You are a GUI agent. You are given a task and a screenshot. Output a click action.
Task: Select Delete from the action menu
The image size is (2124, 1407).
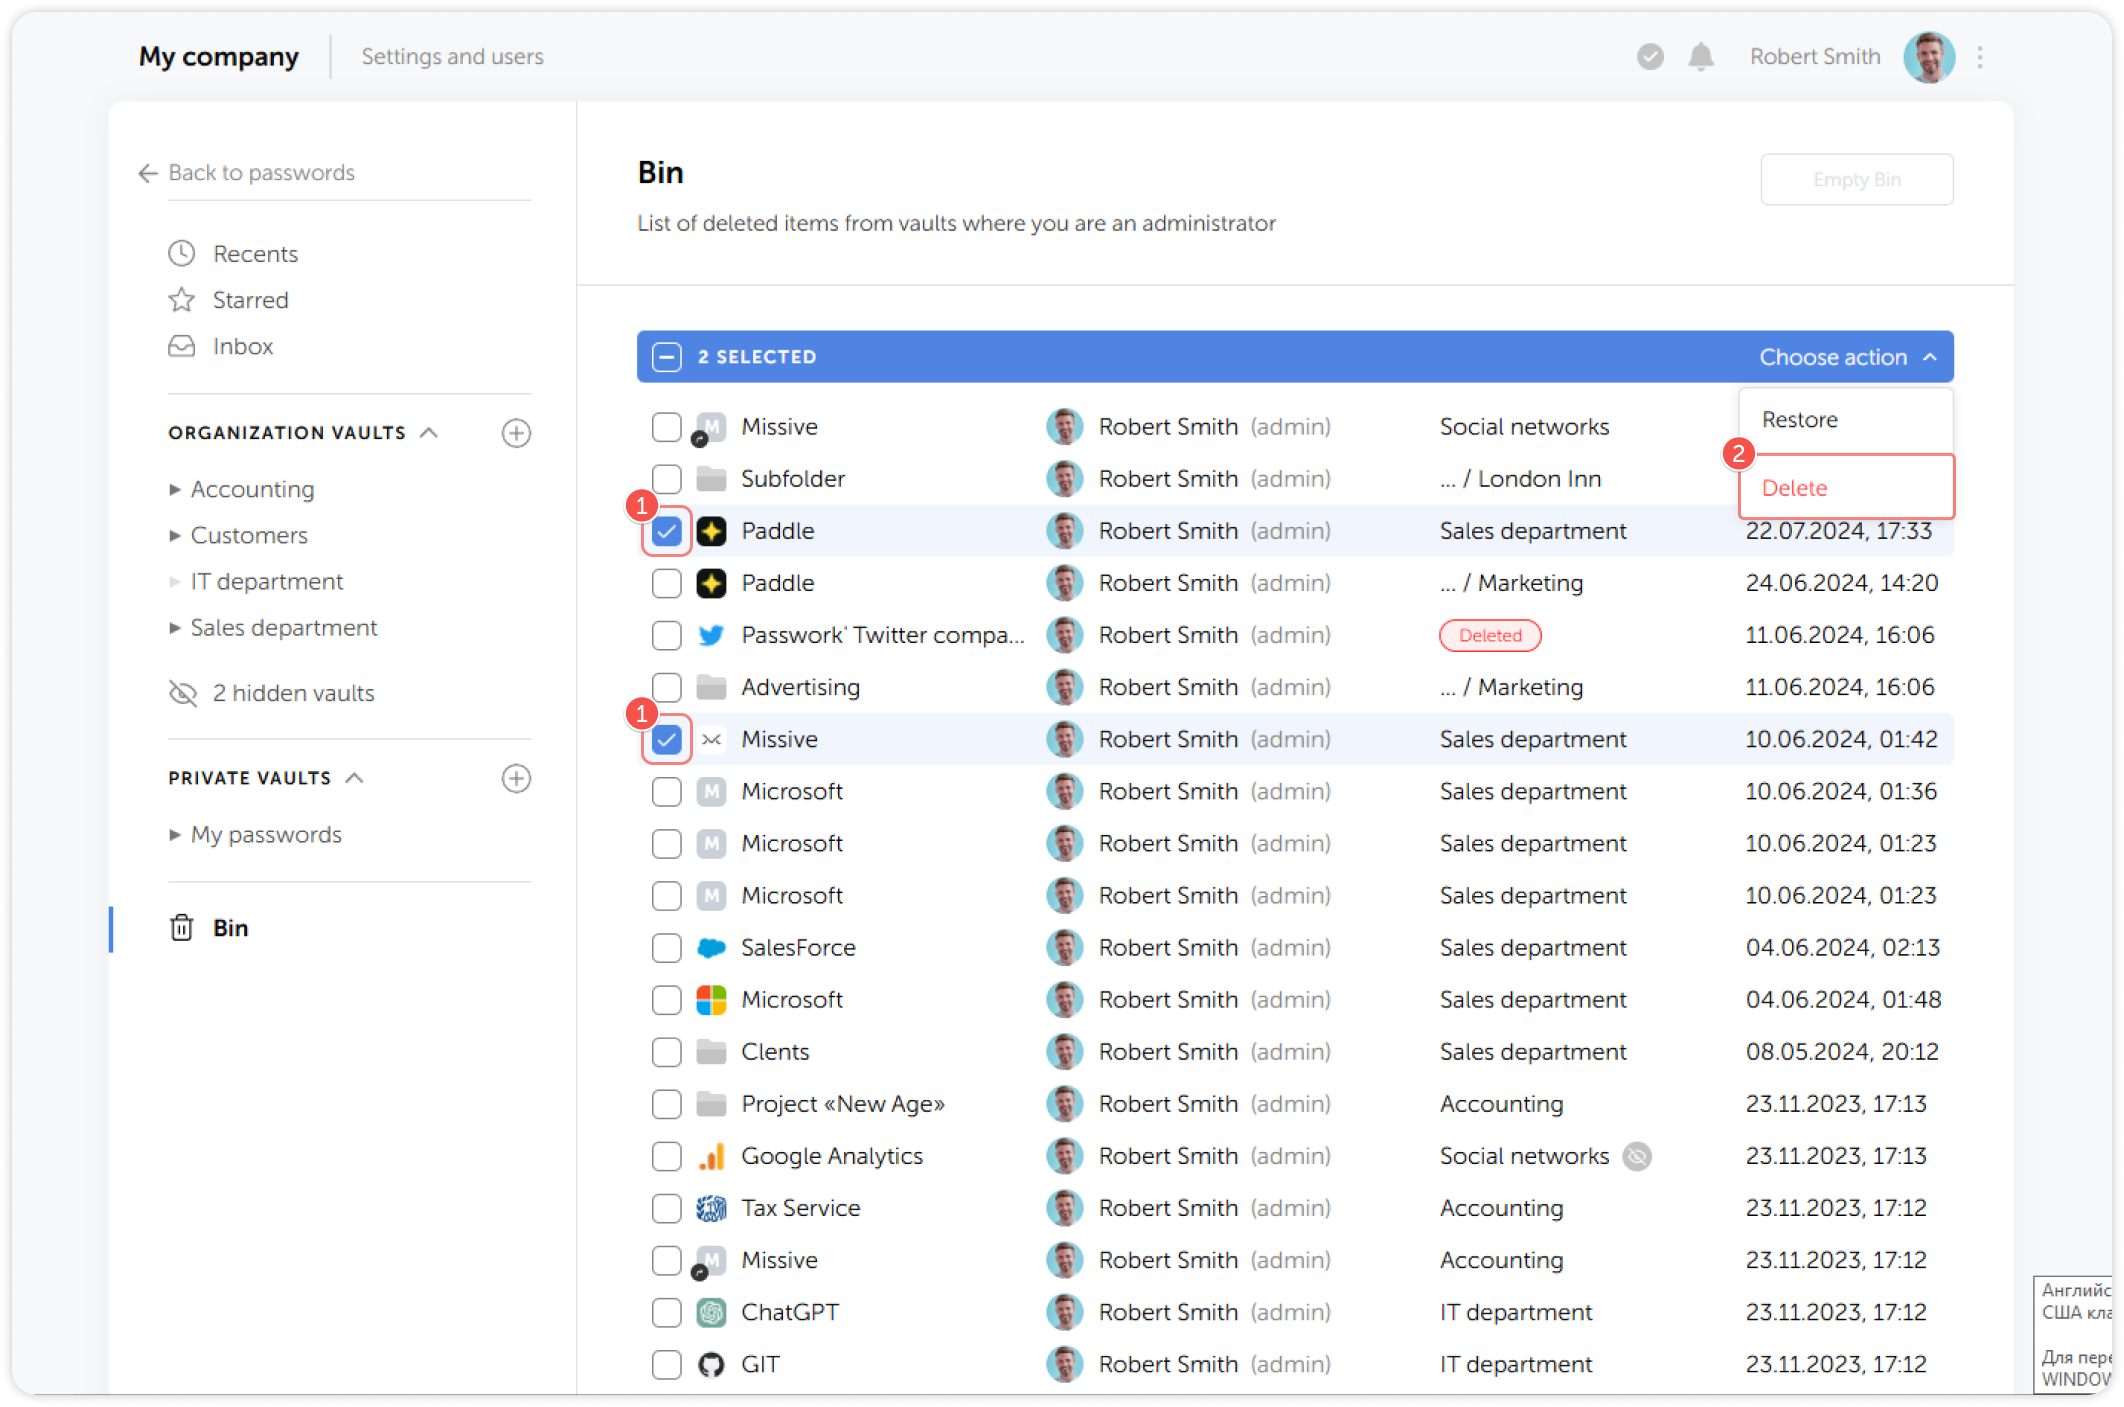[1793, 488]
